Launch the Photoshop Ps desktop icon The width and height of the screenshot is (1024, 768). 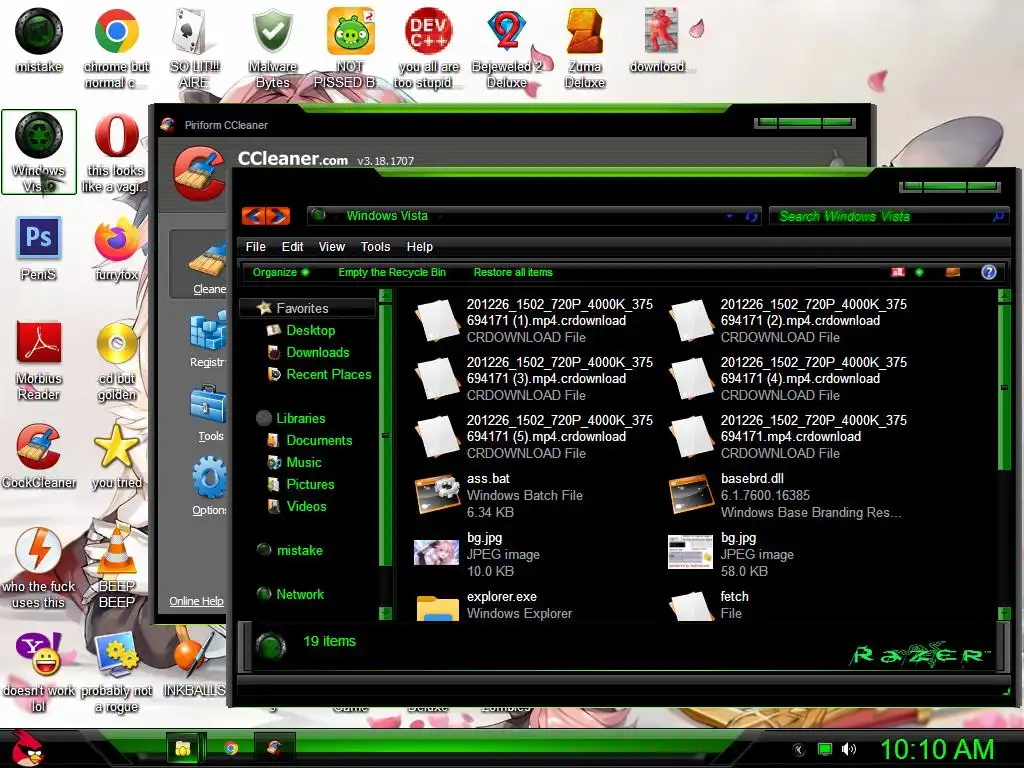tap(39, 248)
